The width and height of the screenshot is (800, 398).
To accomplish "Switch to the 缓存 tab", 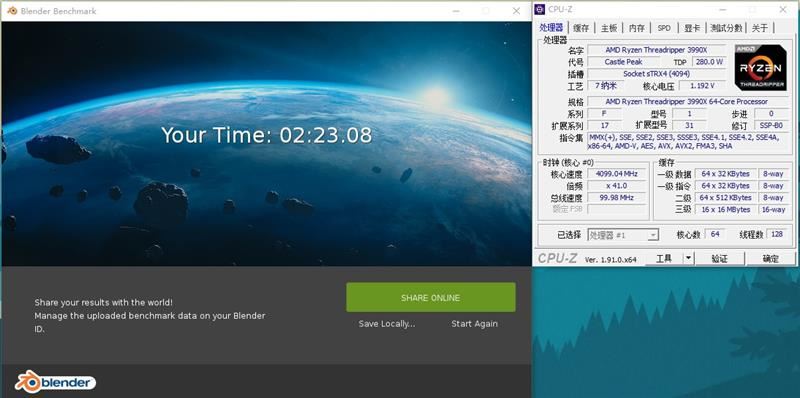I will (581, 28).
